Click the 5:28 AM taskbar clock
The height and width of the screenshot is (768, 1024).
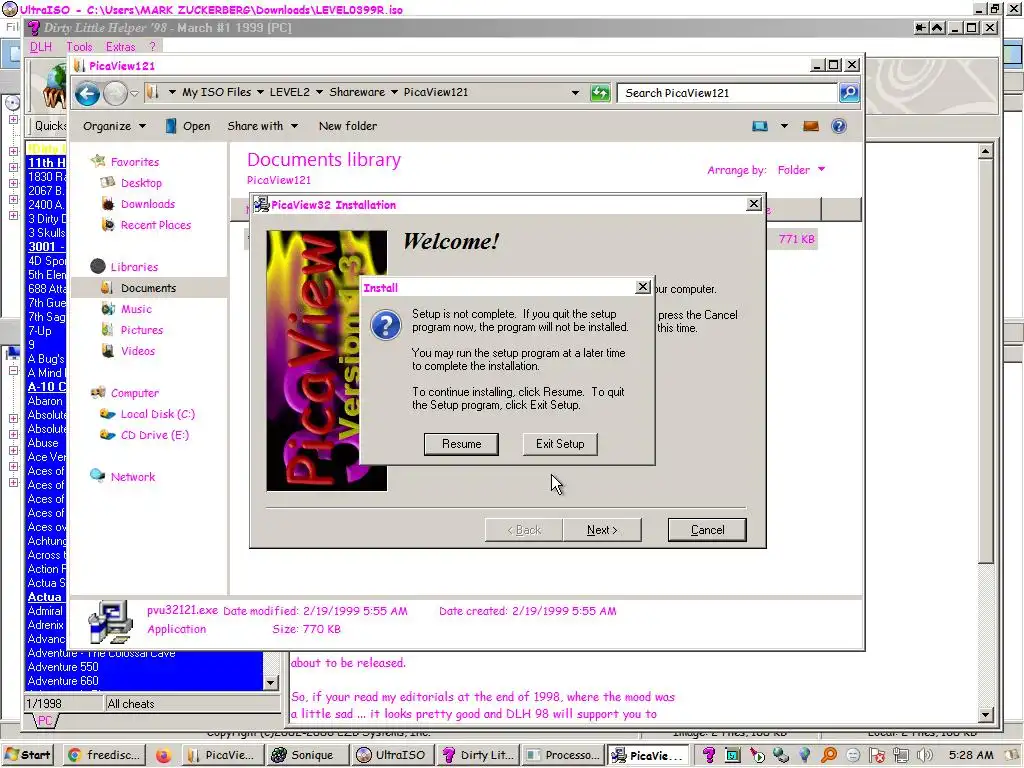pyautogui.click(x=970, y=755)
